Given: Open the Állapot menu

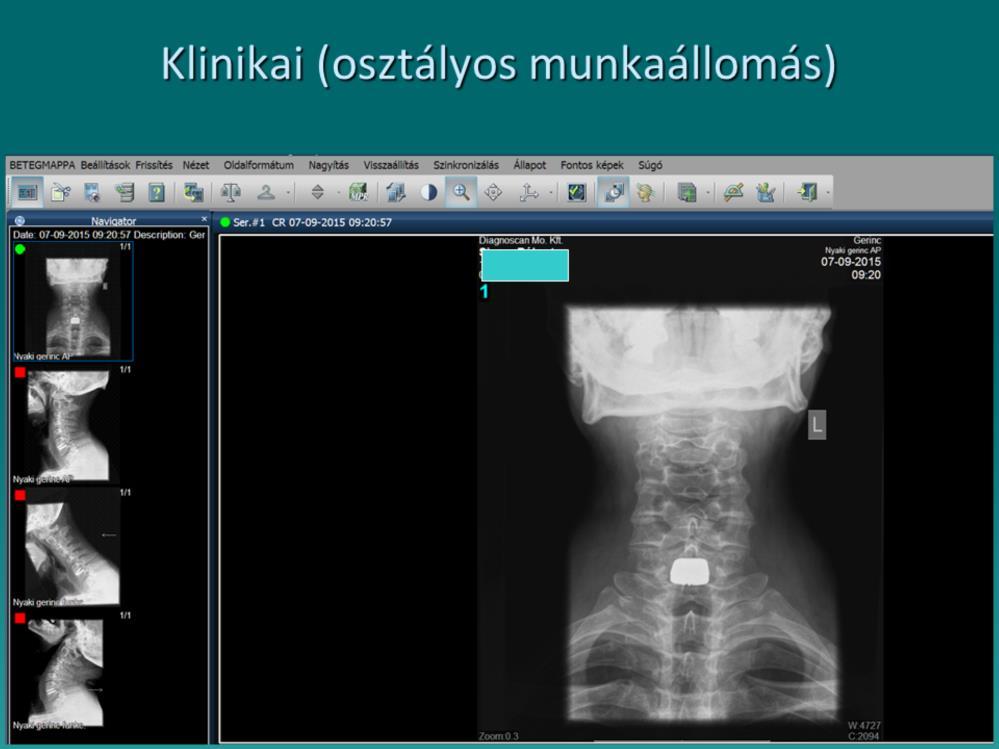Looking at the screenshot, I should click(530, 165).
